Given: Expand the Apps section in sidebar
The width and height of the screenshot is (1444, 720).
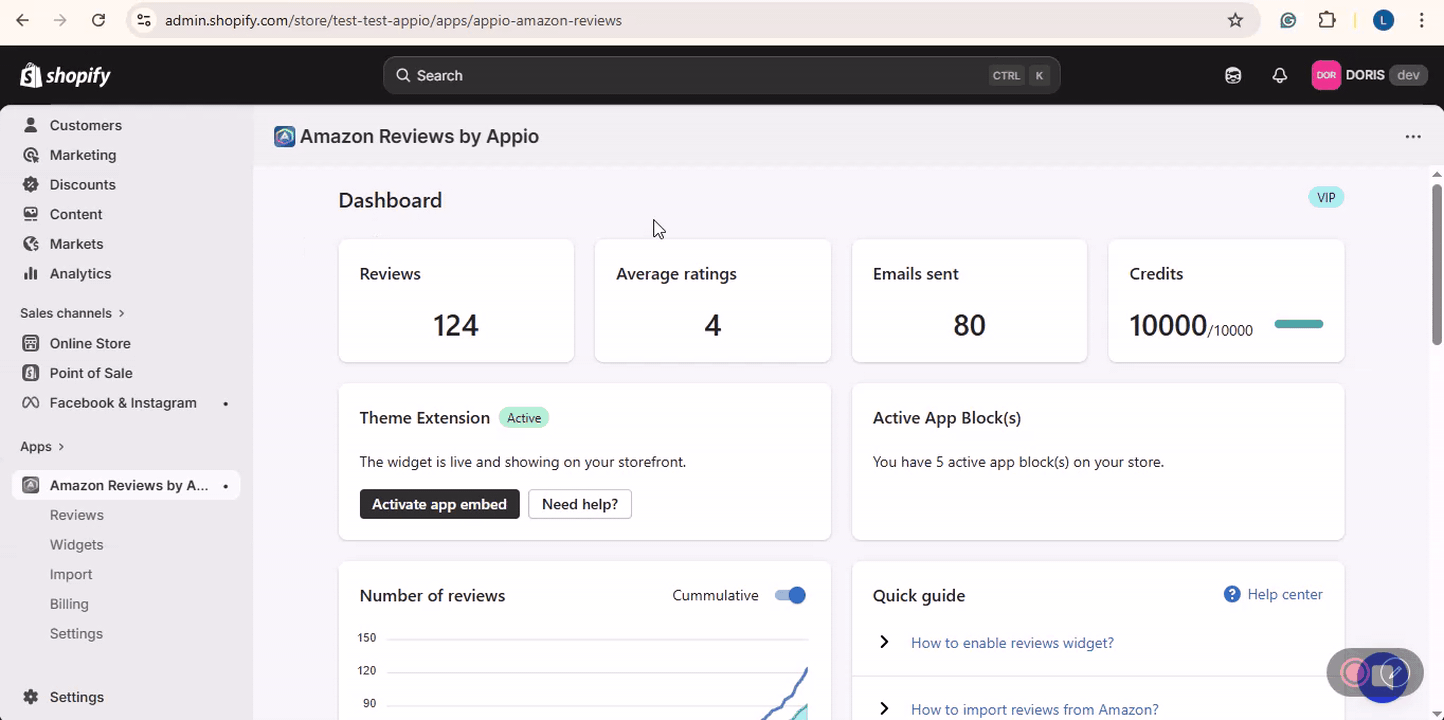Looking at the screenshot, I should point(42,447).
